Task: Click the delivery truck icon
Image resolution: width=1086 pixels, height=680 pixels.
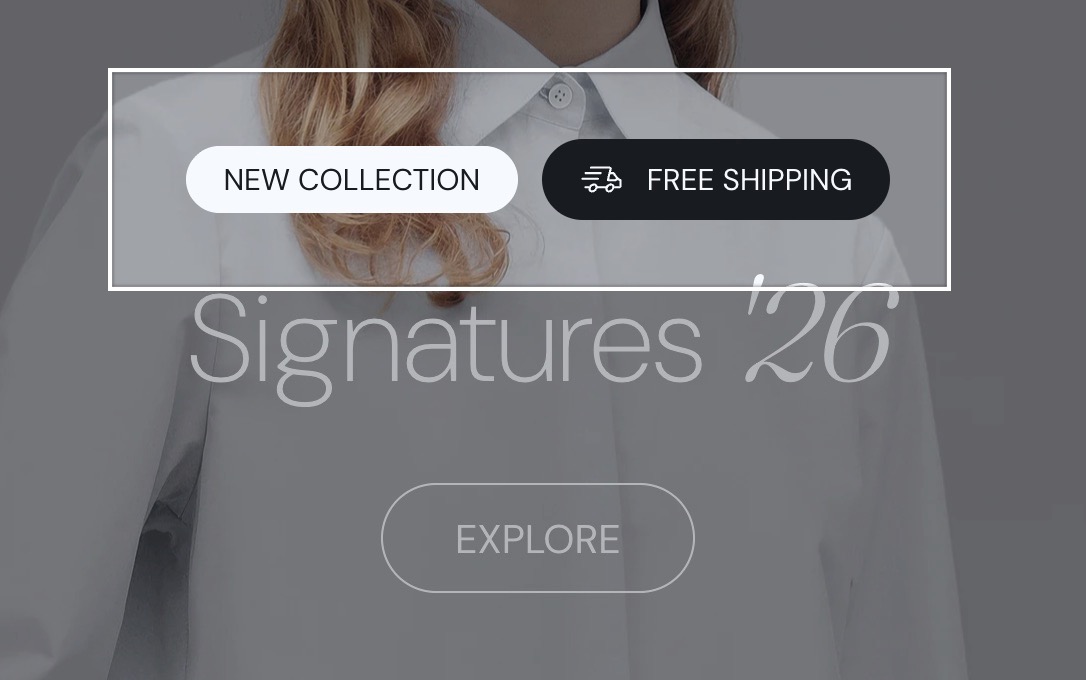Action: tap(601, 180)
